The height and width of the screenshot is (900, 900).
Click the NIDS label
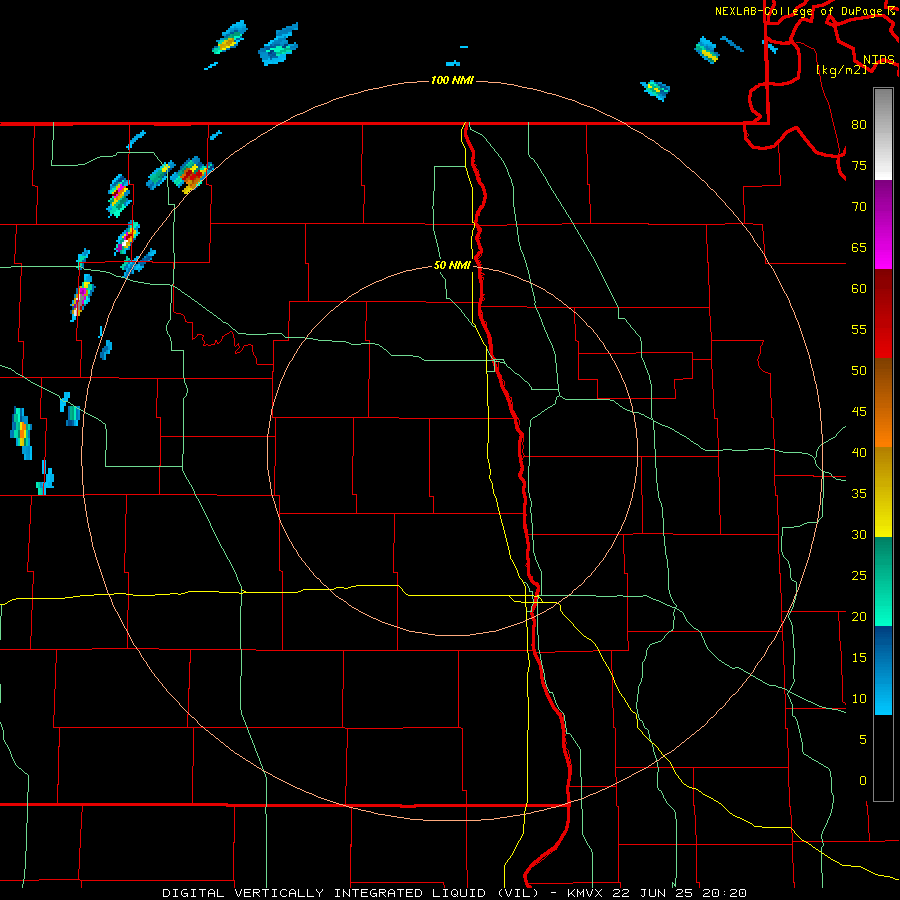pos(878,60)
